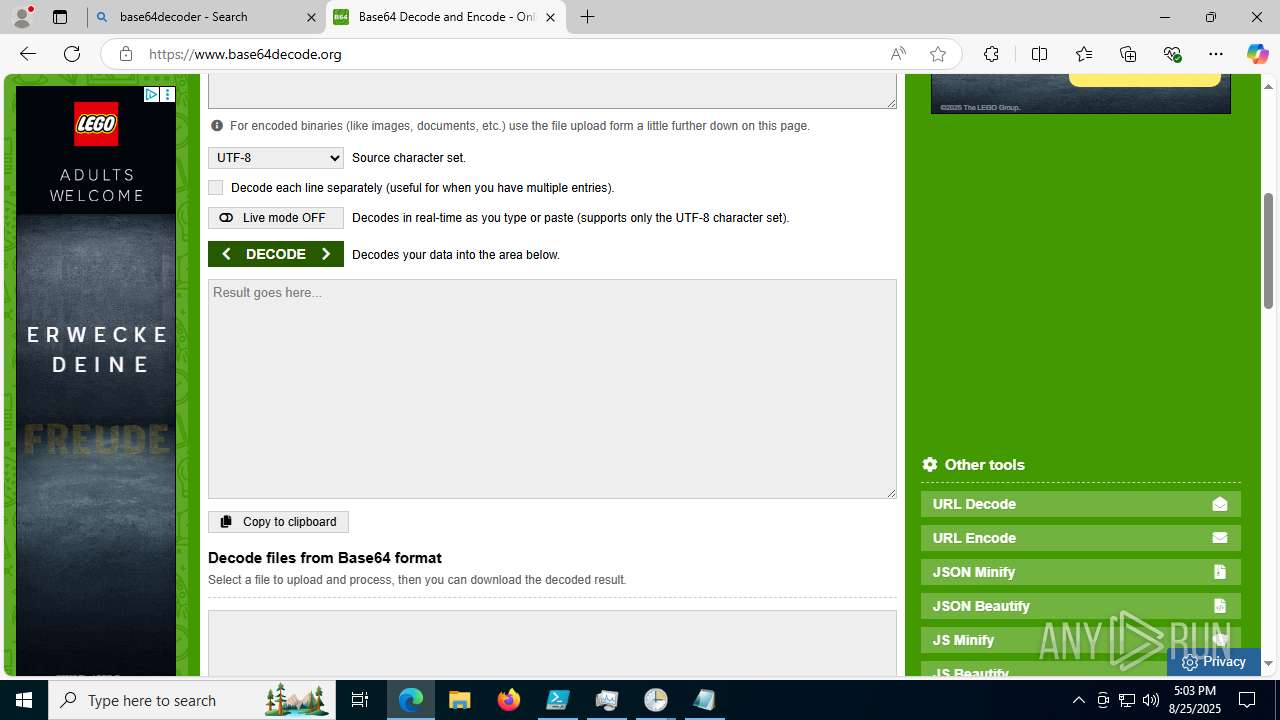Click in the Result goes here textarea
1280x720 pixels.
click(552, 389)
